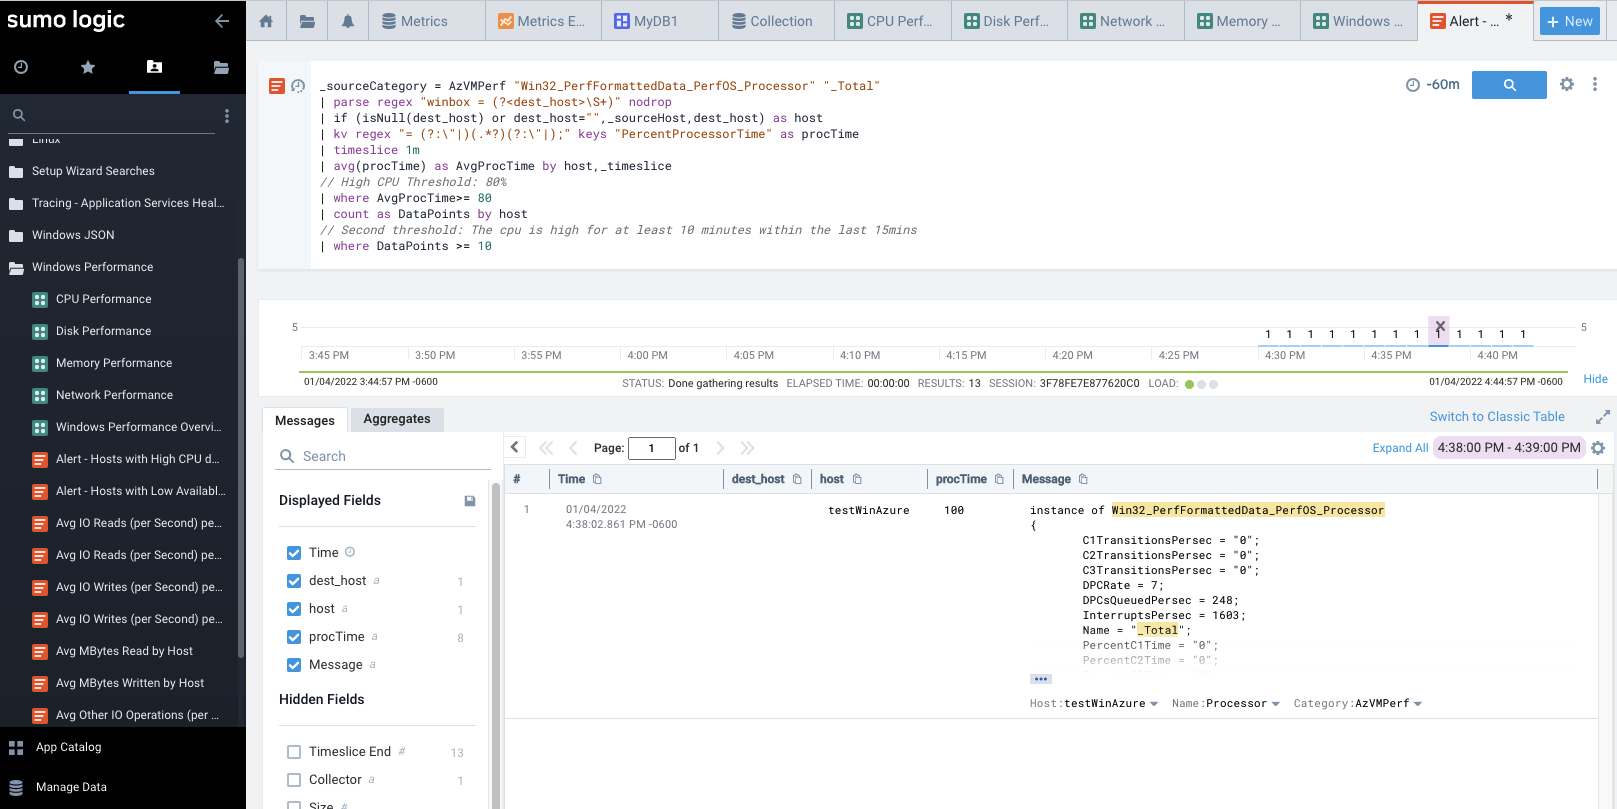The image size is (1617, 809).
Task: Save the displayed fields floppy icon
Action: coord(470,501)
